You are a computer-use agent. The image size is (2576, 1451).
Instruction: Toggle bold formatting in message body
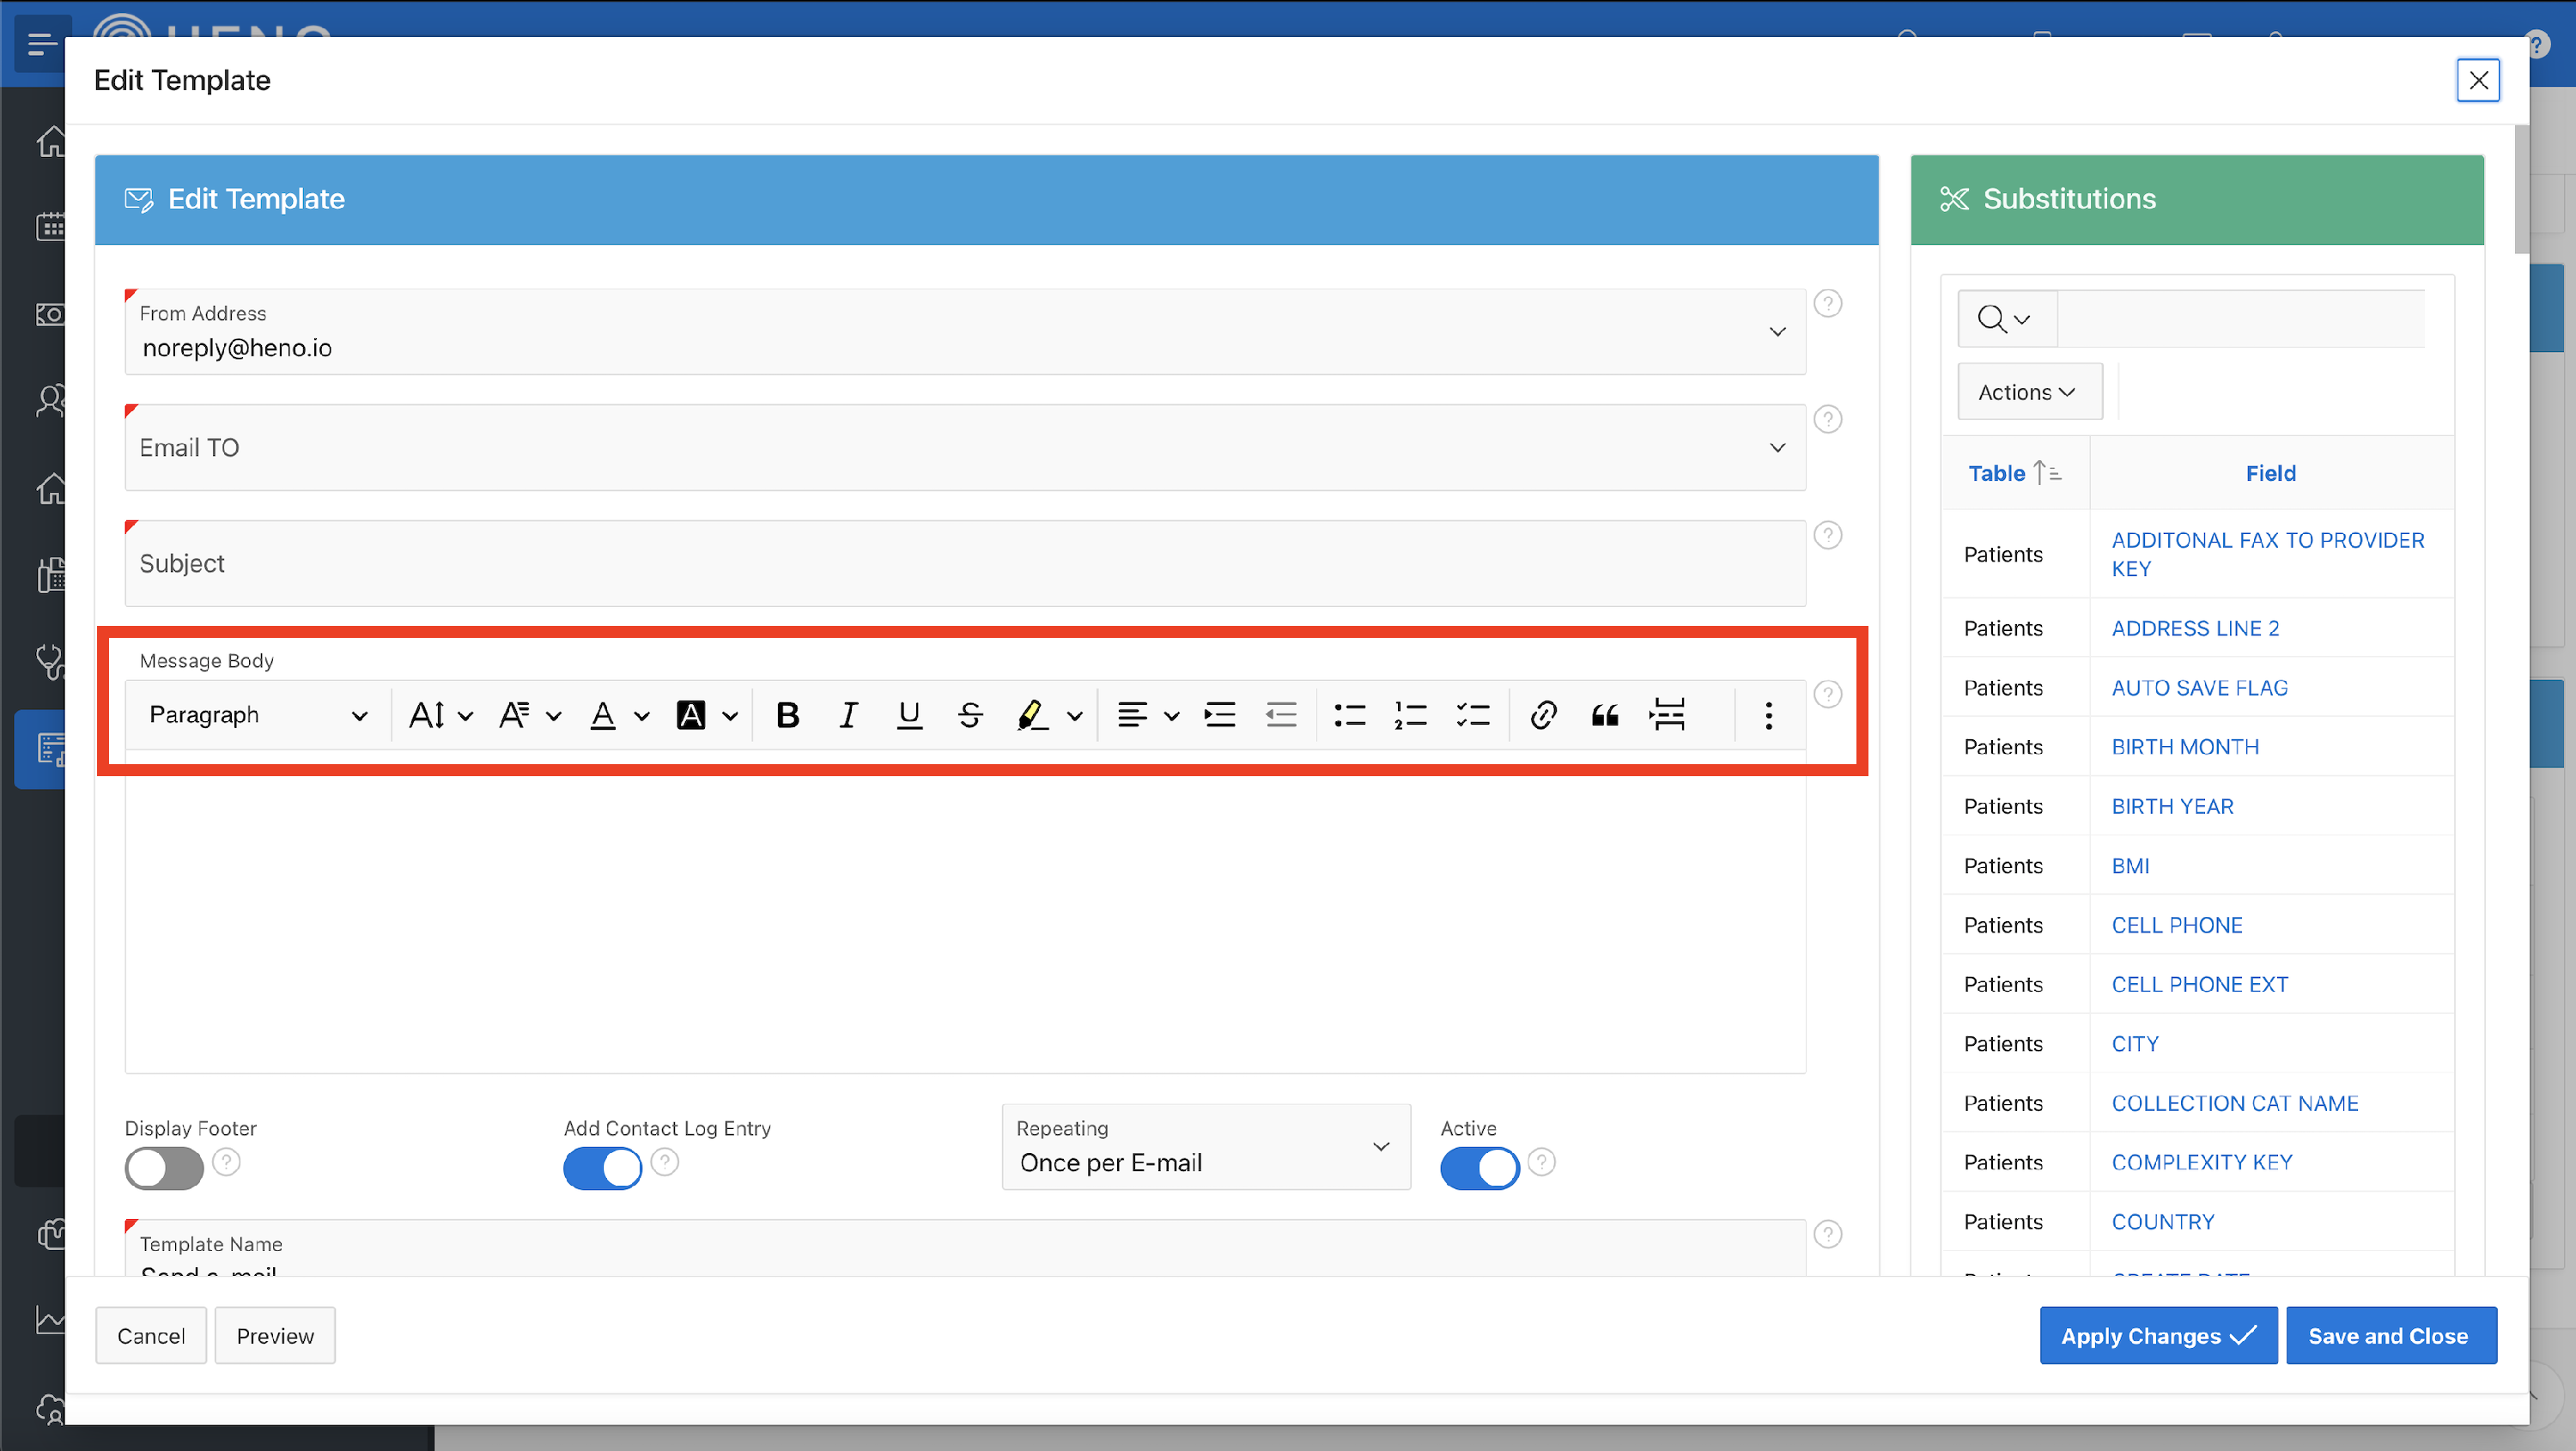pos(787,715)
